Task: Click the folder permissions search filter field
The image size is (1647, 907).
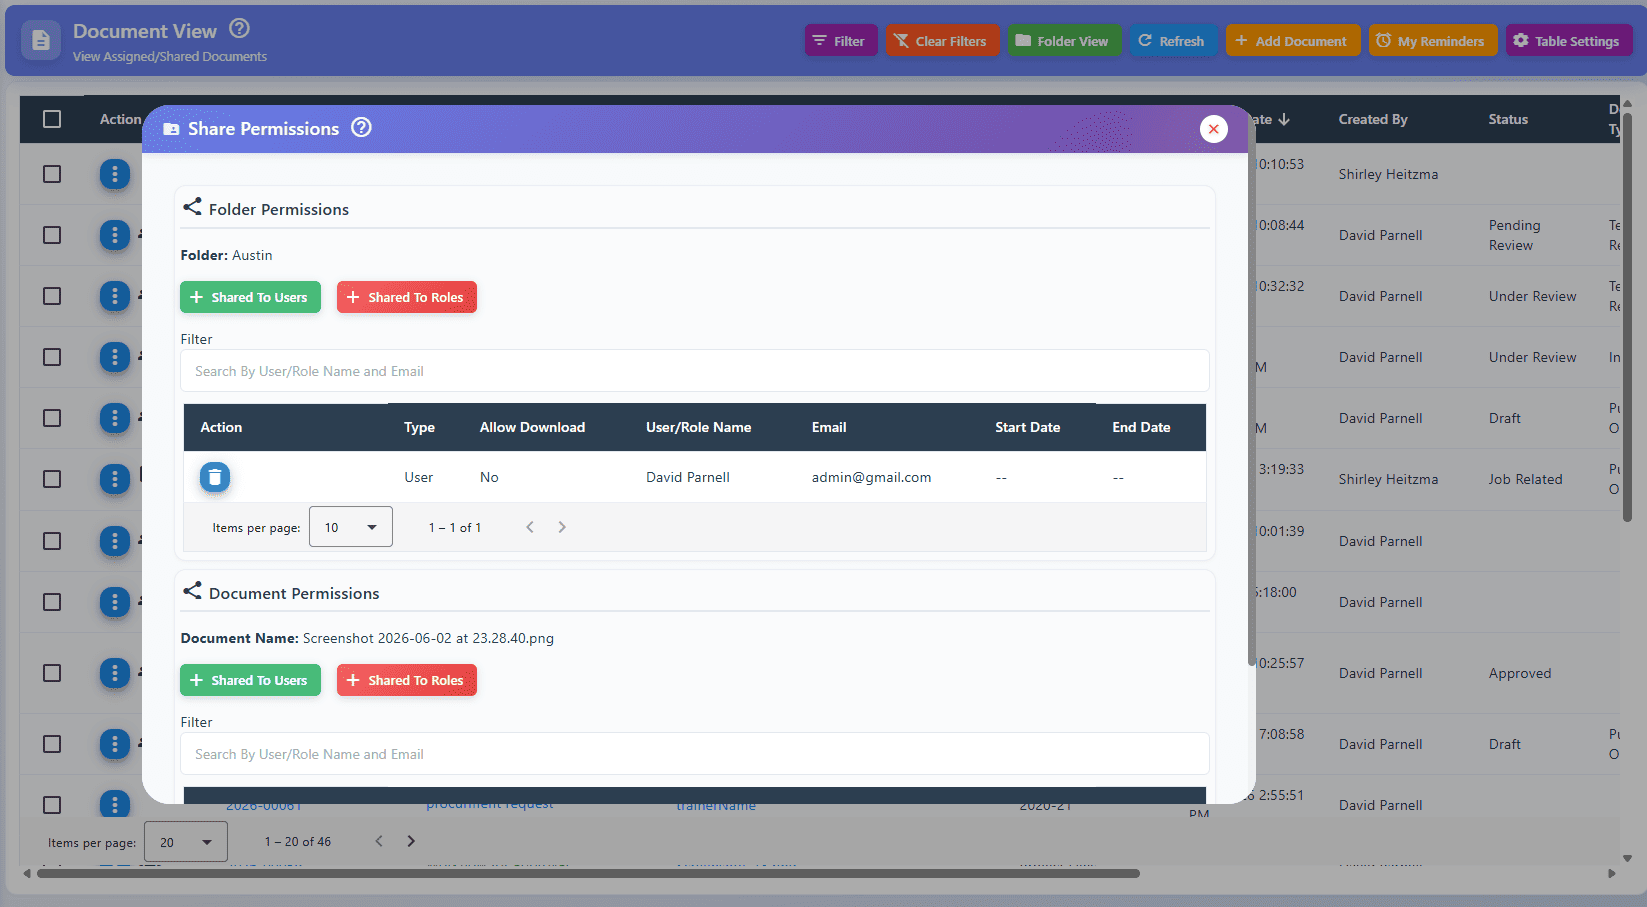Action: [695, 371]
